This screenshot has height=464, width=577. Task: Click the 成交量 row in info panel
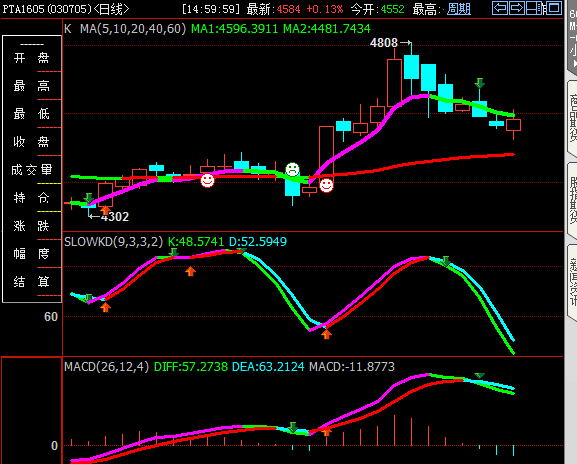pos(32,170)
